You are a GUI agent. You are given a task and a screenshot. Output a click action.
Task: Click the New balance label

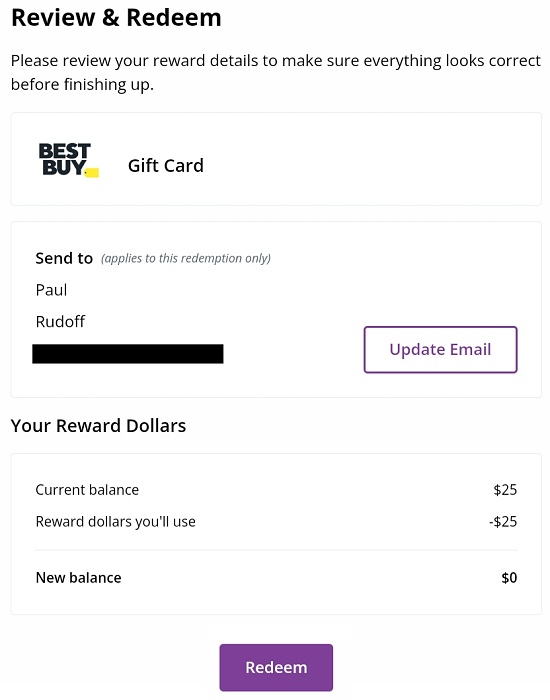pyautogui.click(x=79, y=578)
